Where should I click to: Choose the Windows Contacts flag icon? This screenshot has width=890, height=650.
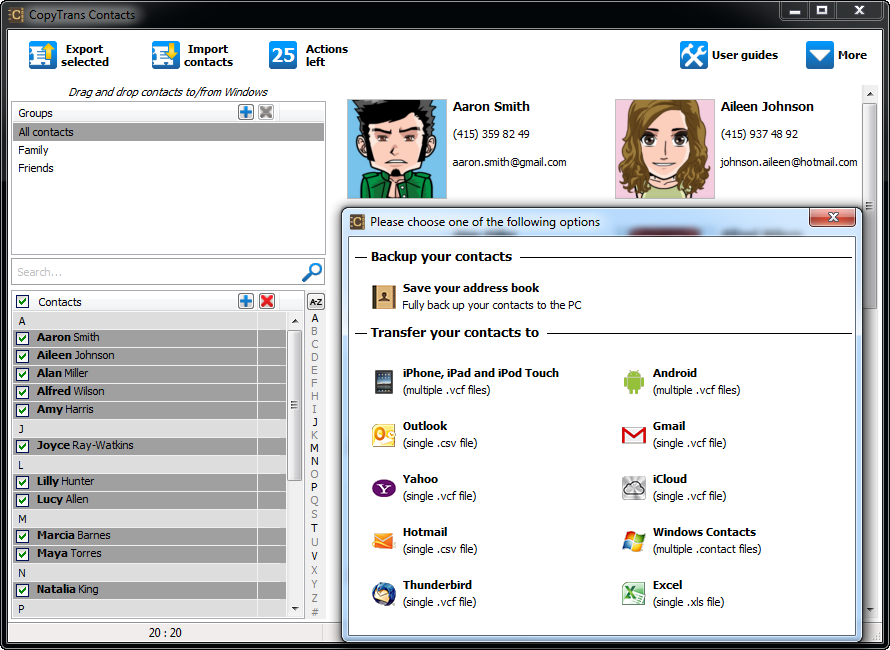tap(633, 540)
